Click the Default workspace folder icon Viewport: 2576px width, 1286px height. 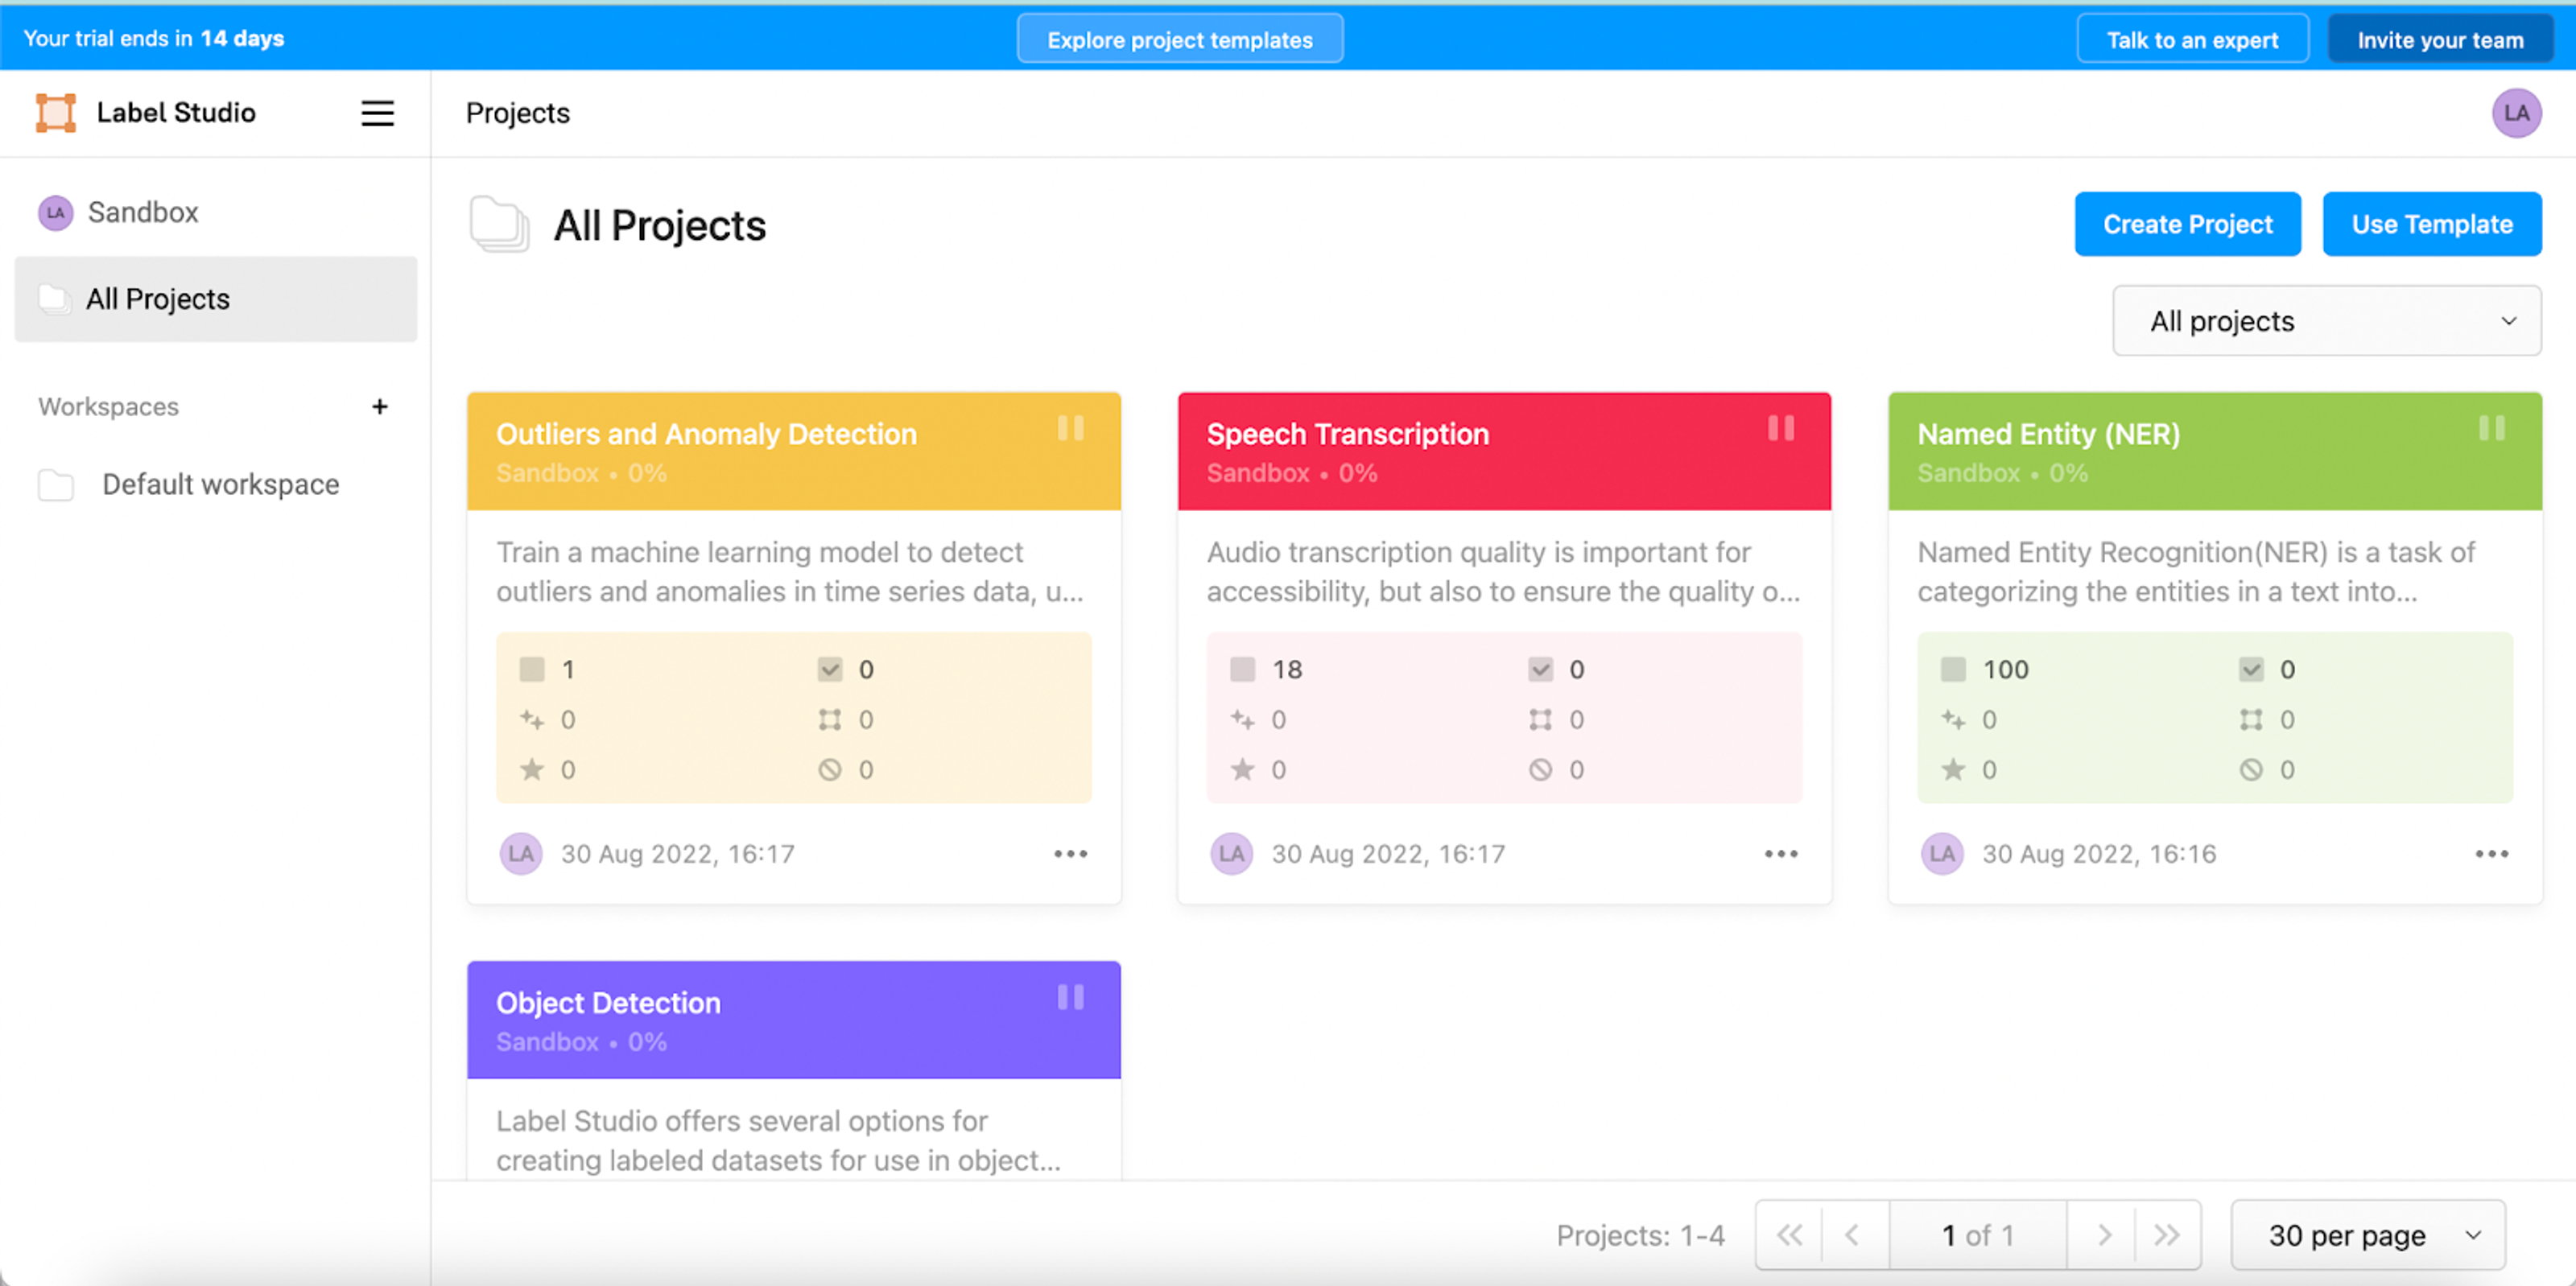[x=56, y=485]
